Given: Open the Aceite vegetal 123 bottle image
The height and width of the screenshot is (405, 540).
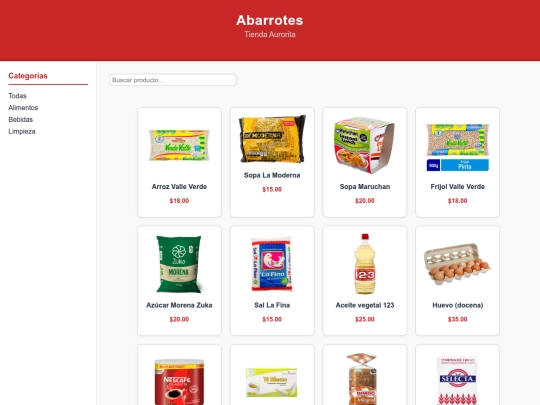Looking at the screenshot, I should click(x=365, y=264).
